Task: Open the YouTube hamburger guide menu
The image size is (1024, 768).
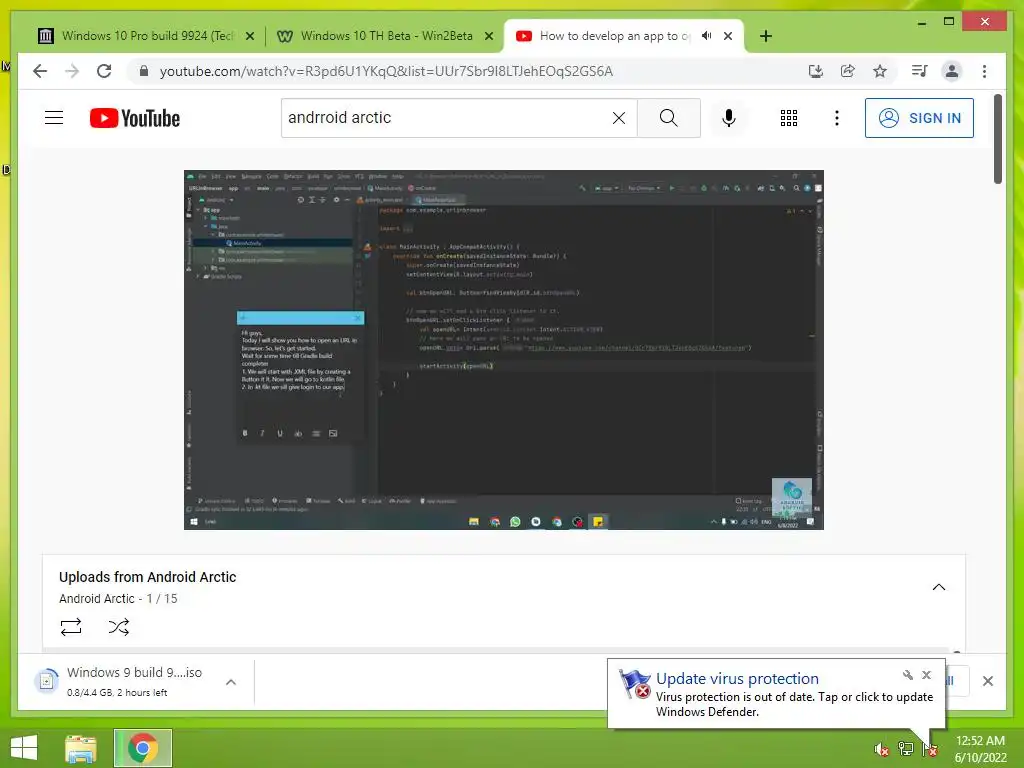Action: coord(54,118)
